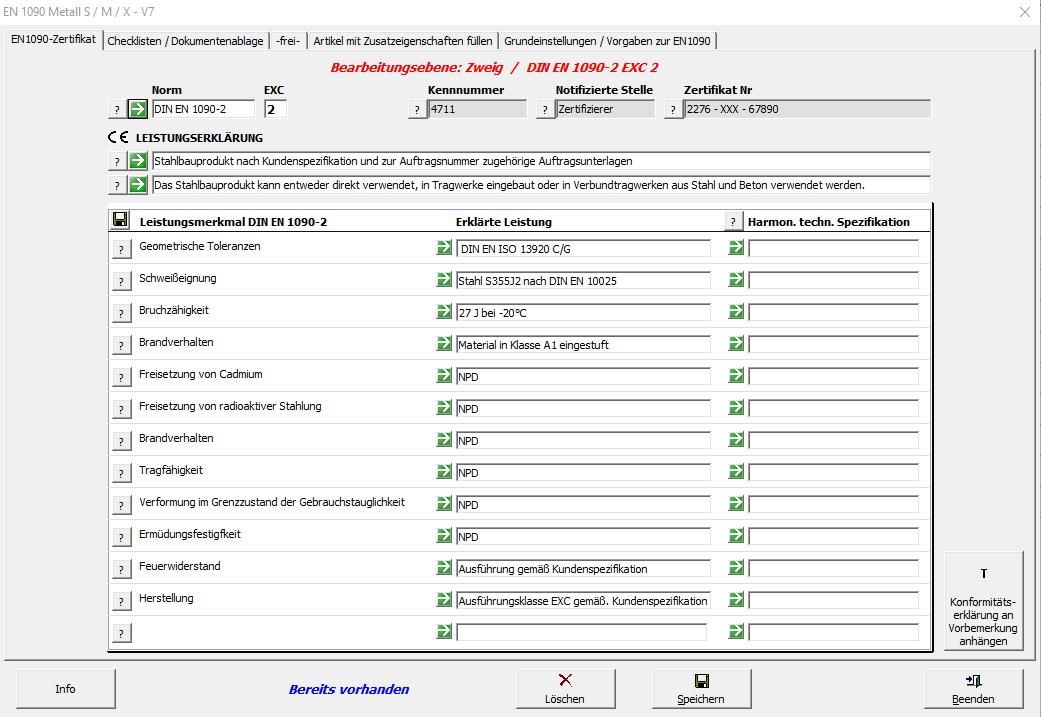Open help for Notifizierte Stelle
This screenshot has height=717, width=1041.
coord(545,109)
